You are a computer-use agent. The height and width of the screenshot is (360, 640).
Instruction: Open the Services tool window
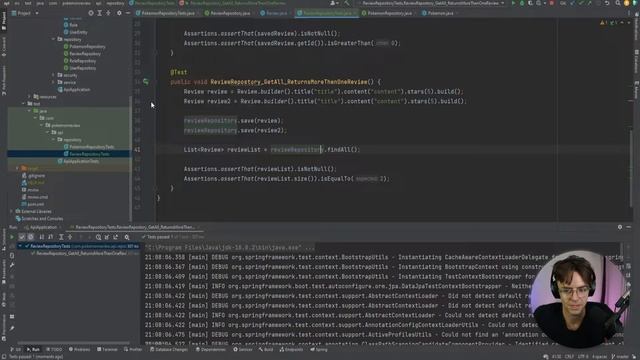pyautogui.click(x=243, y=349)
